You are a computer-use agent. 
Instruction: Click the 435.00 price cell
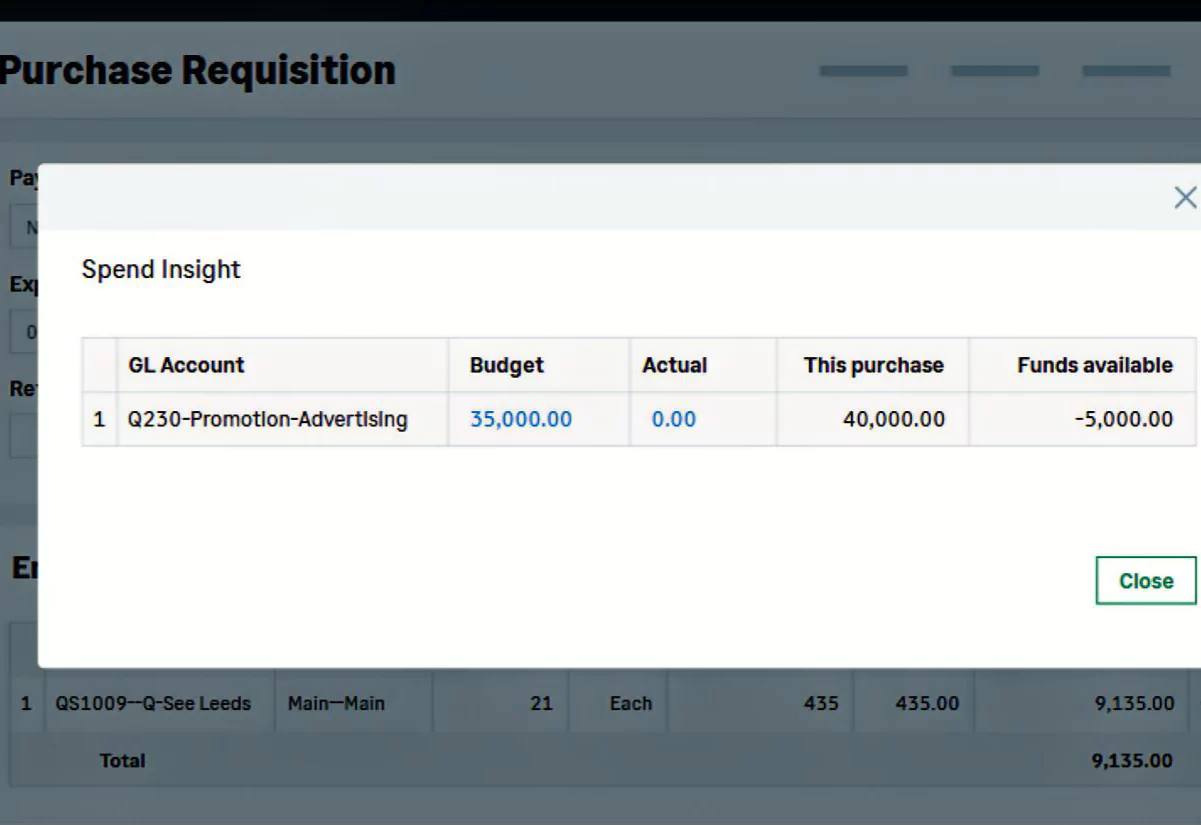pos(926,703)
